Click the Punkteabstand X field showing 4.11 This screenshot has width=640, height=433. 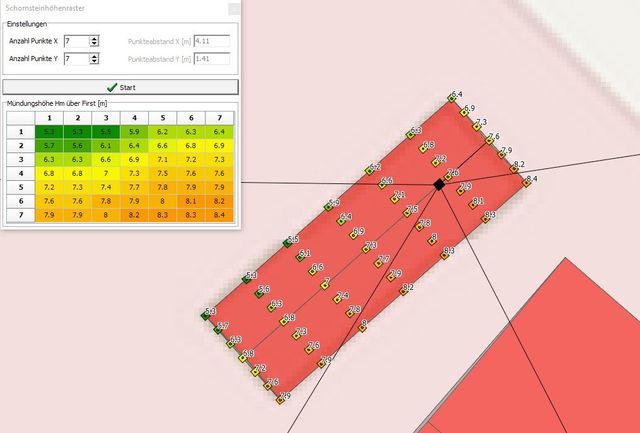point(212,41)
